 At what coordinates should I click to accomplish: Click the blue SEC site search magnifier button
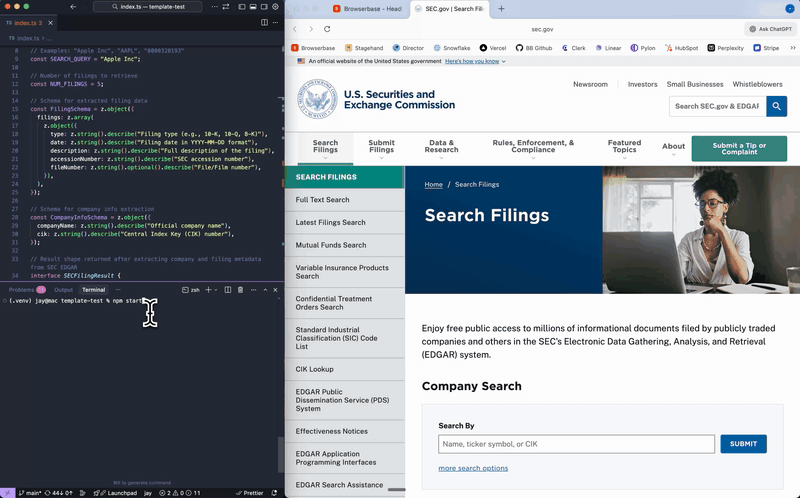click(777, 106)
